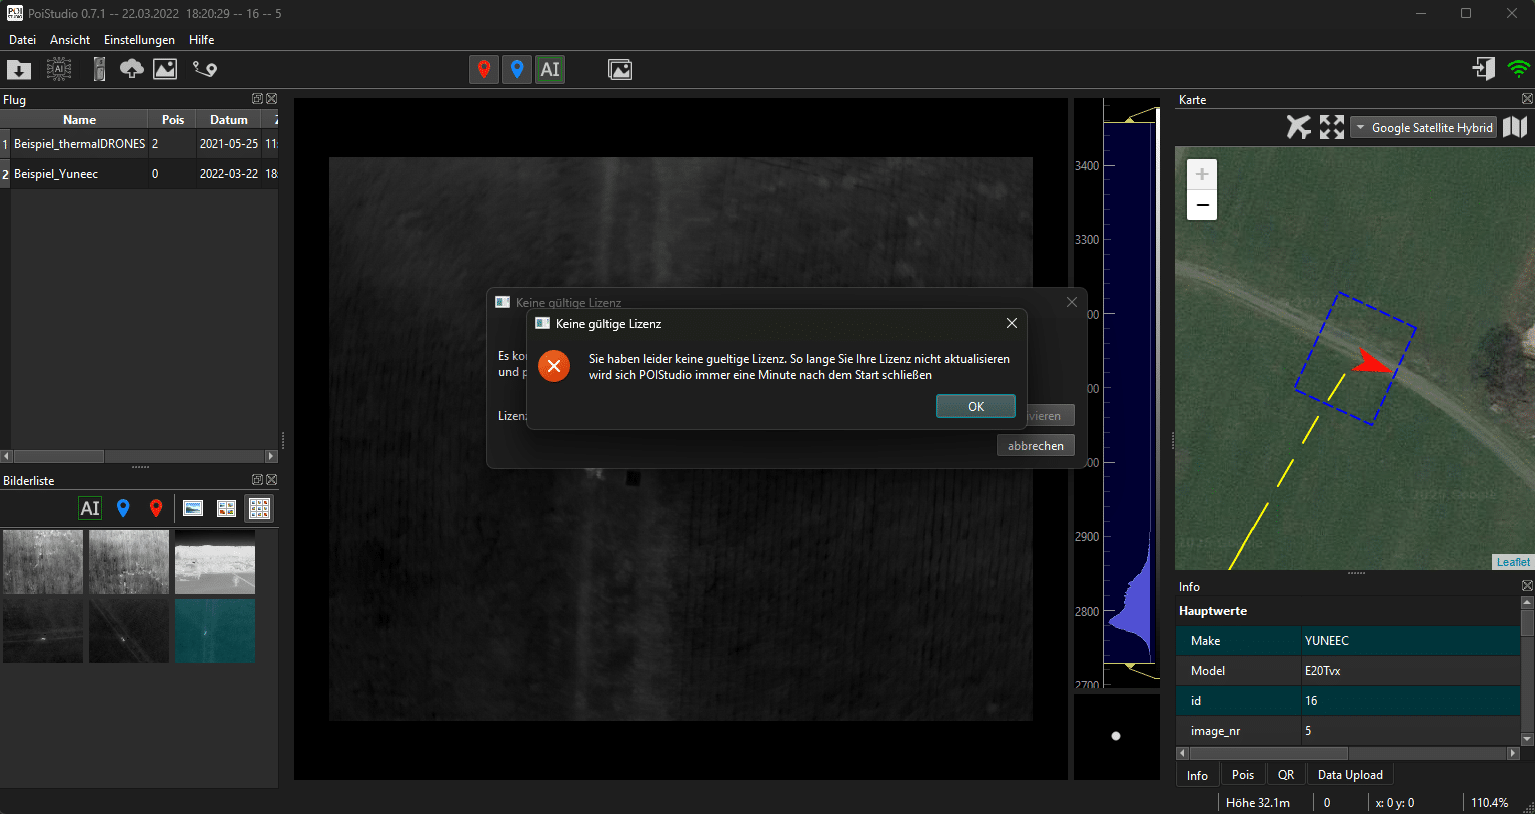Toggle the AI button in top toolbar

click(x=550, y=69)
